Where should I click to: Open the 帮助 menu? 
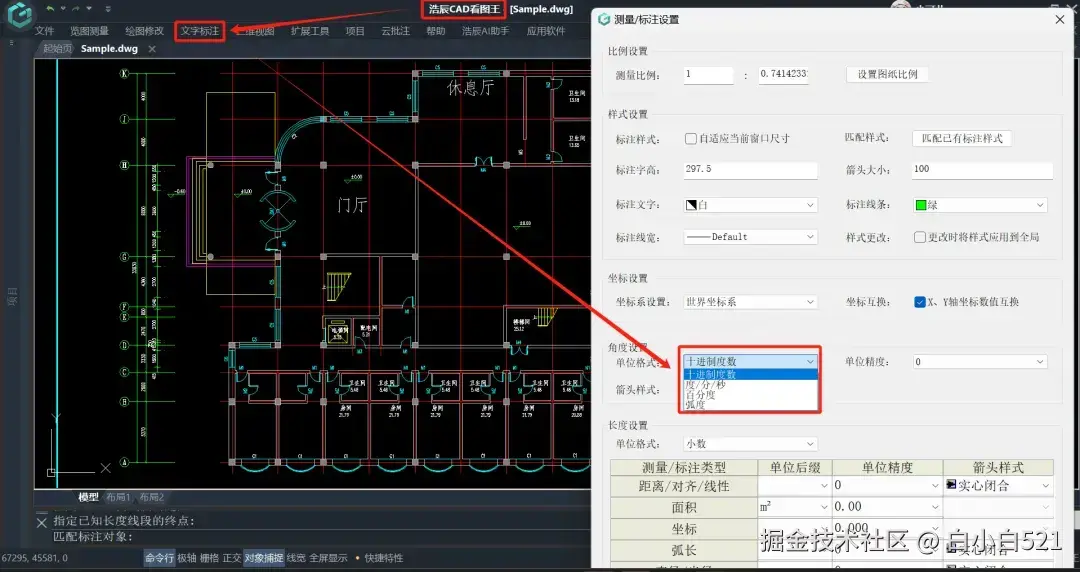(x=435, y=31)
